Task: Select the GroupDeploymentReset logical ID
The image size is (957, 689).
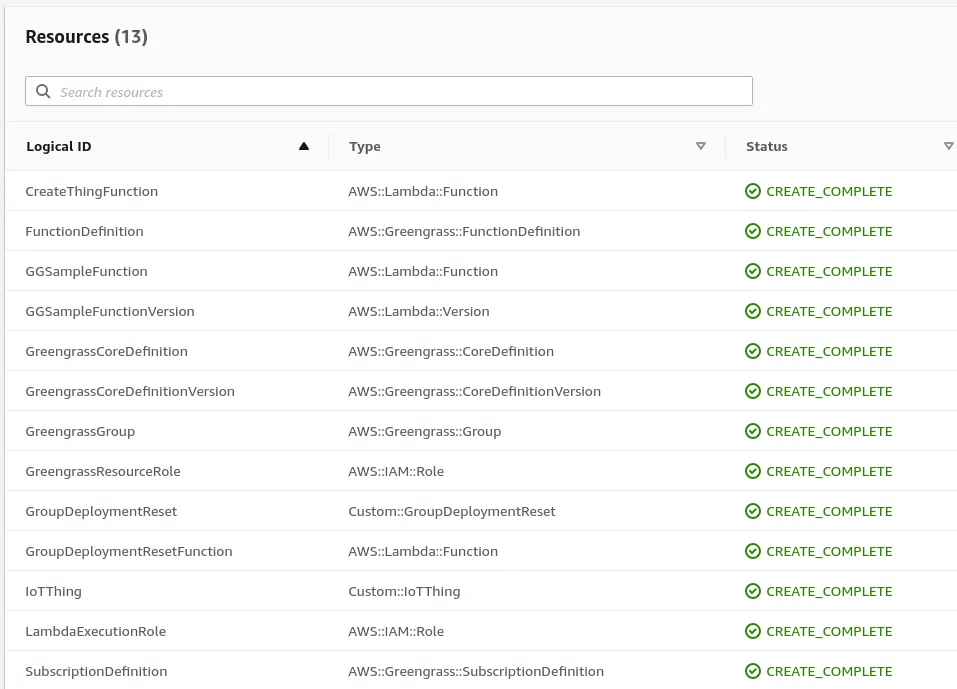Action: click(x=101, y=511)
